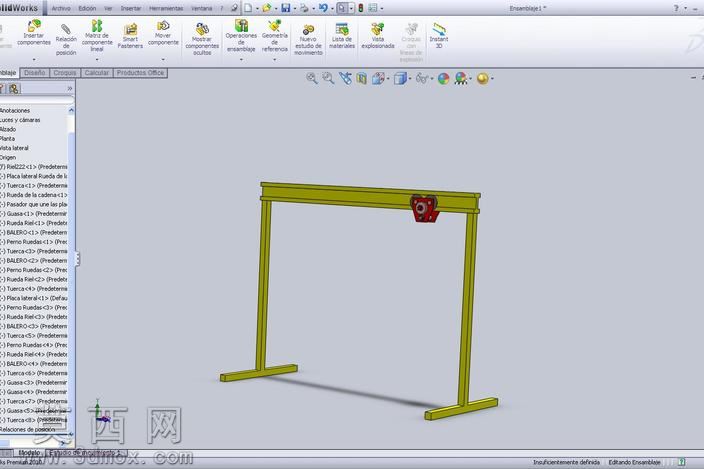The height and width of the screenshot is (469, 704).
Task: Click the Rebuild traffic light icon
Action: point(361,8)
